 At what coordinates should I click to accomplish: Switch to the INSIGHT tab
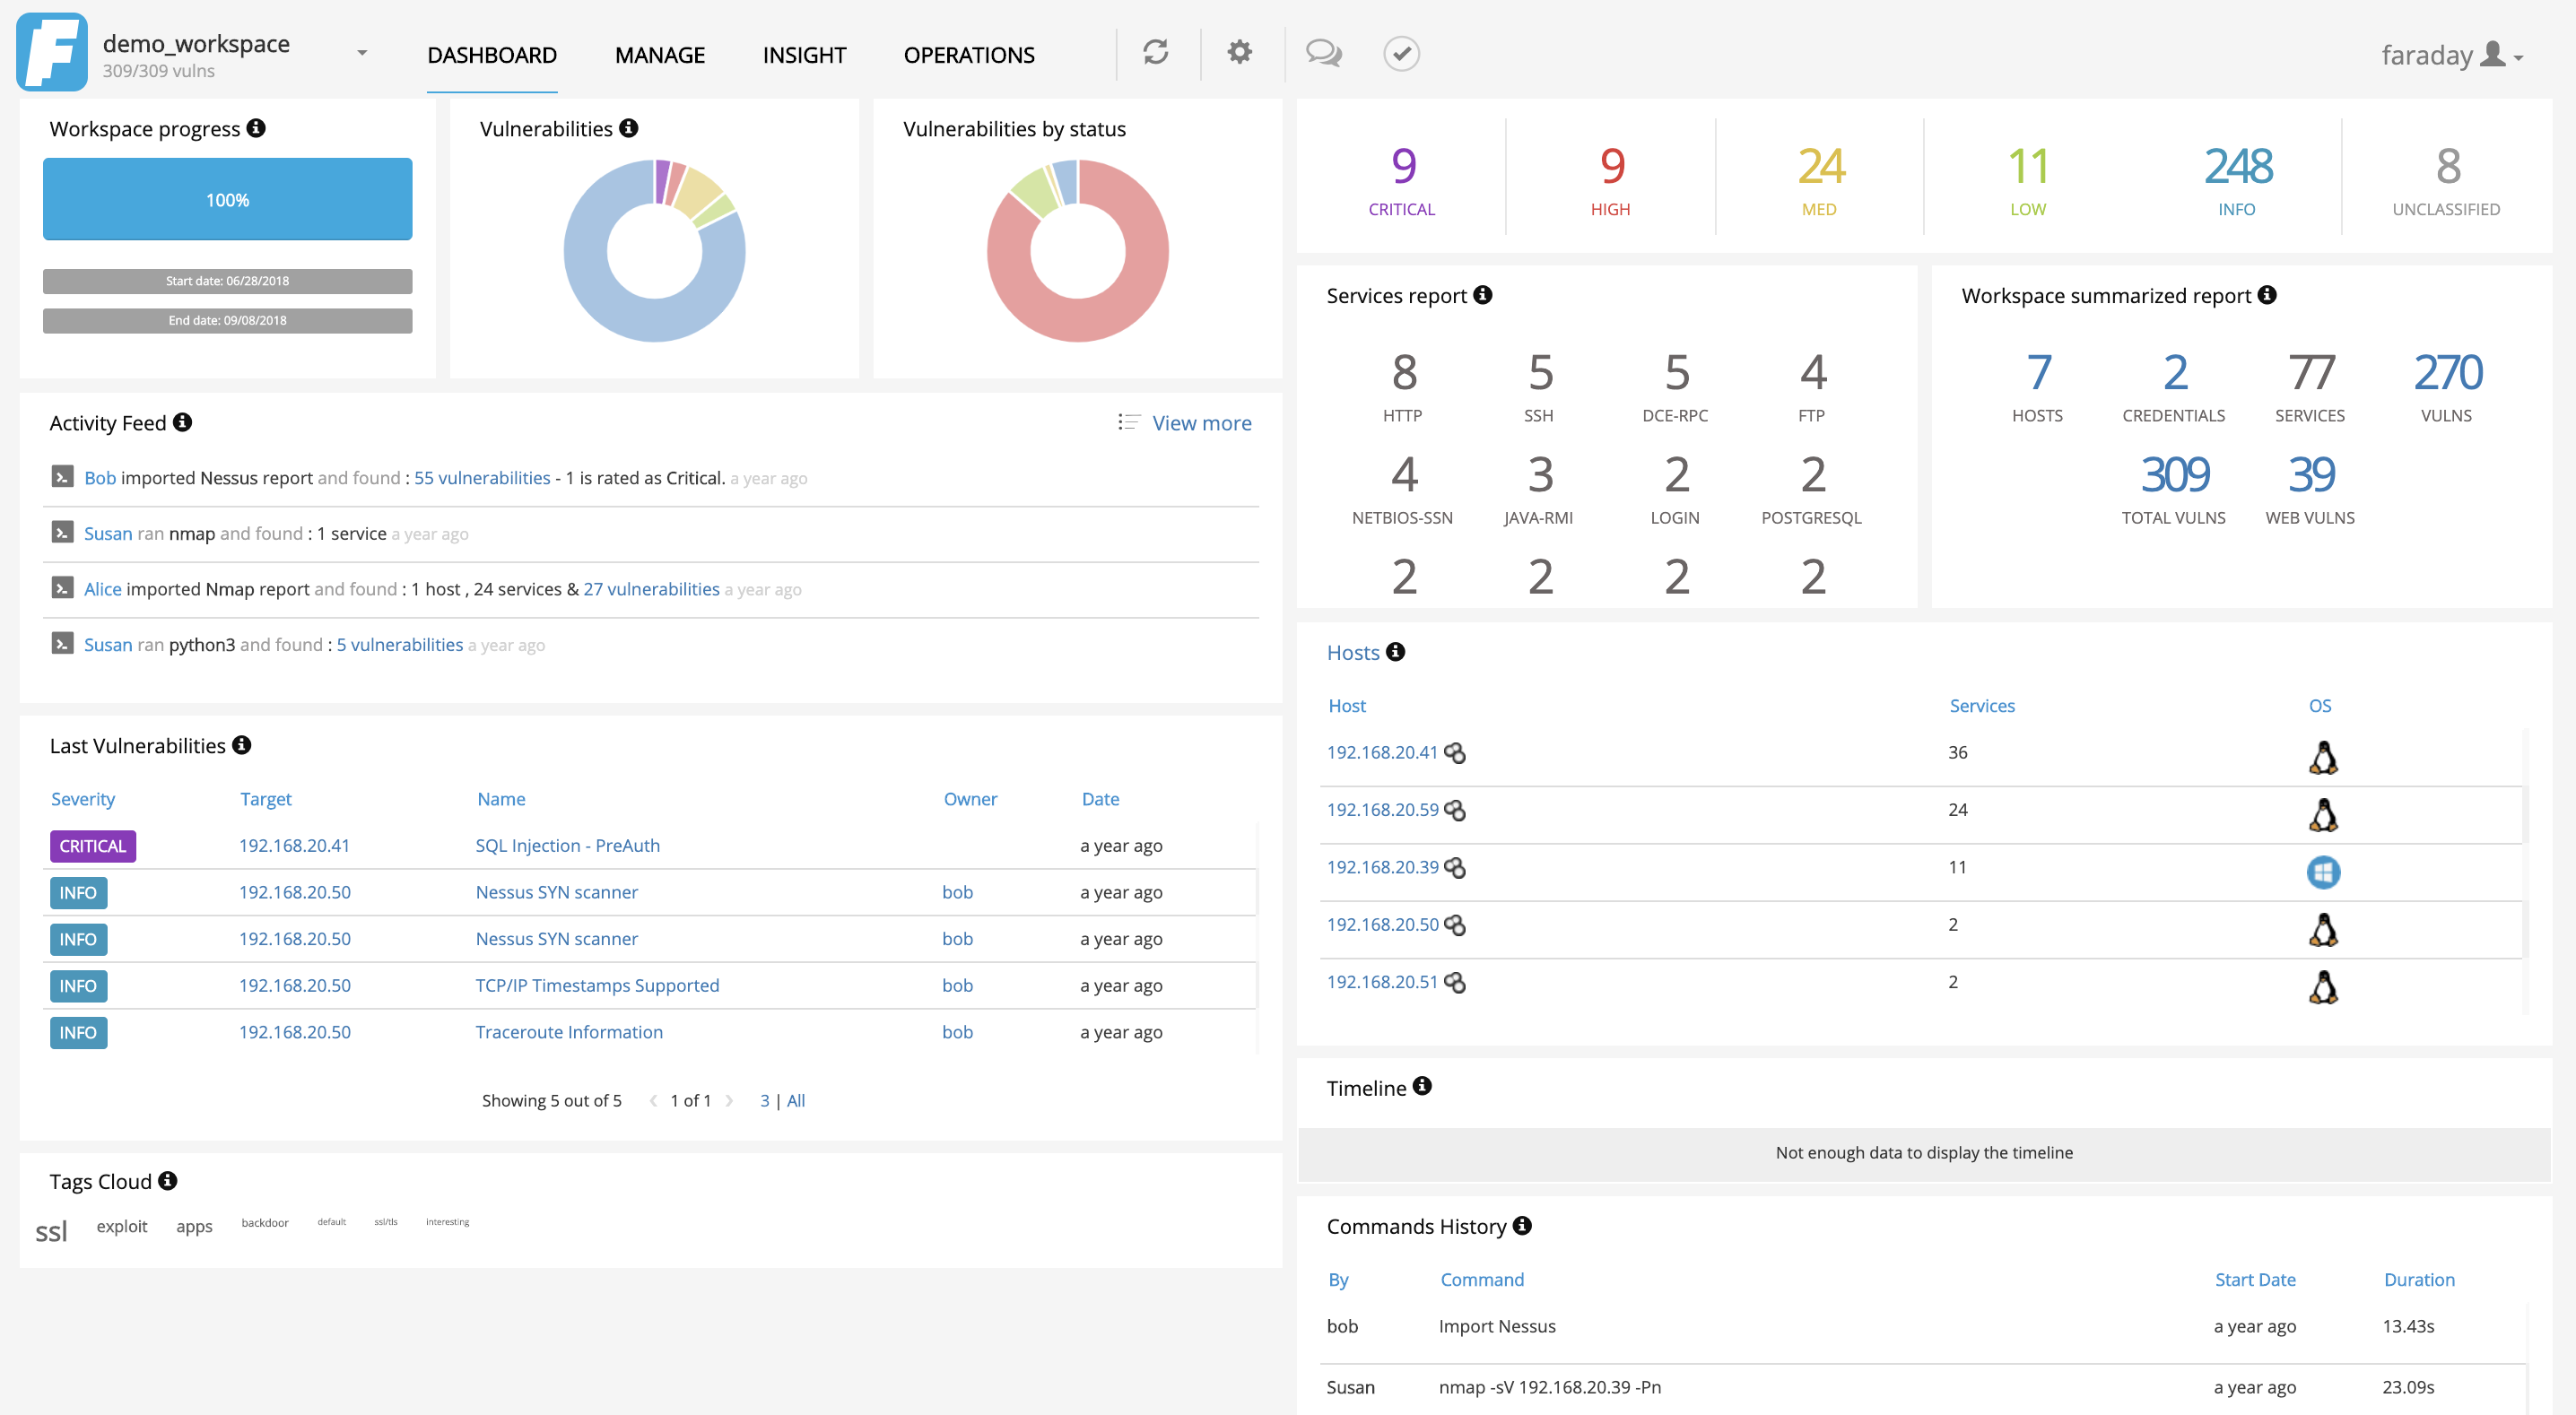(x=804, y=54)
